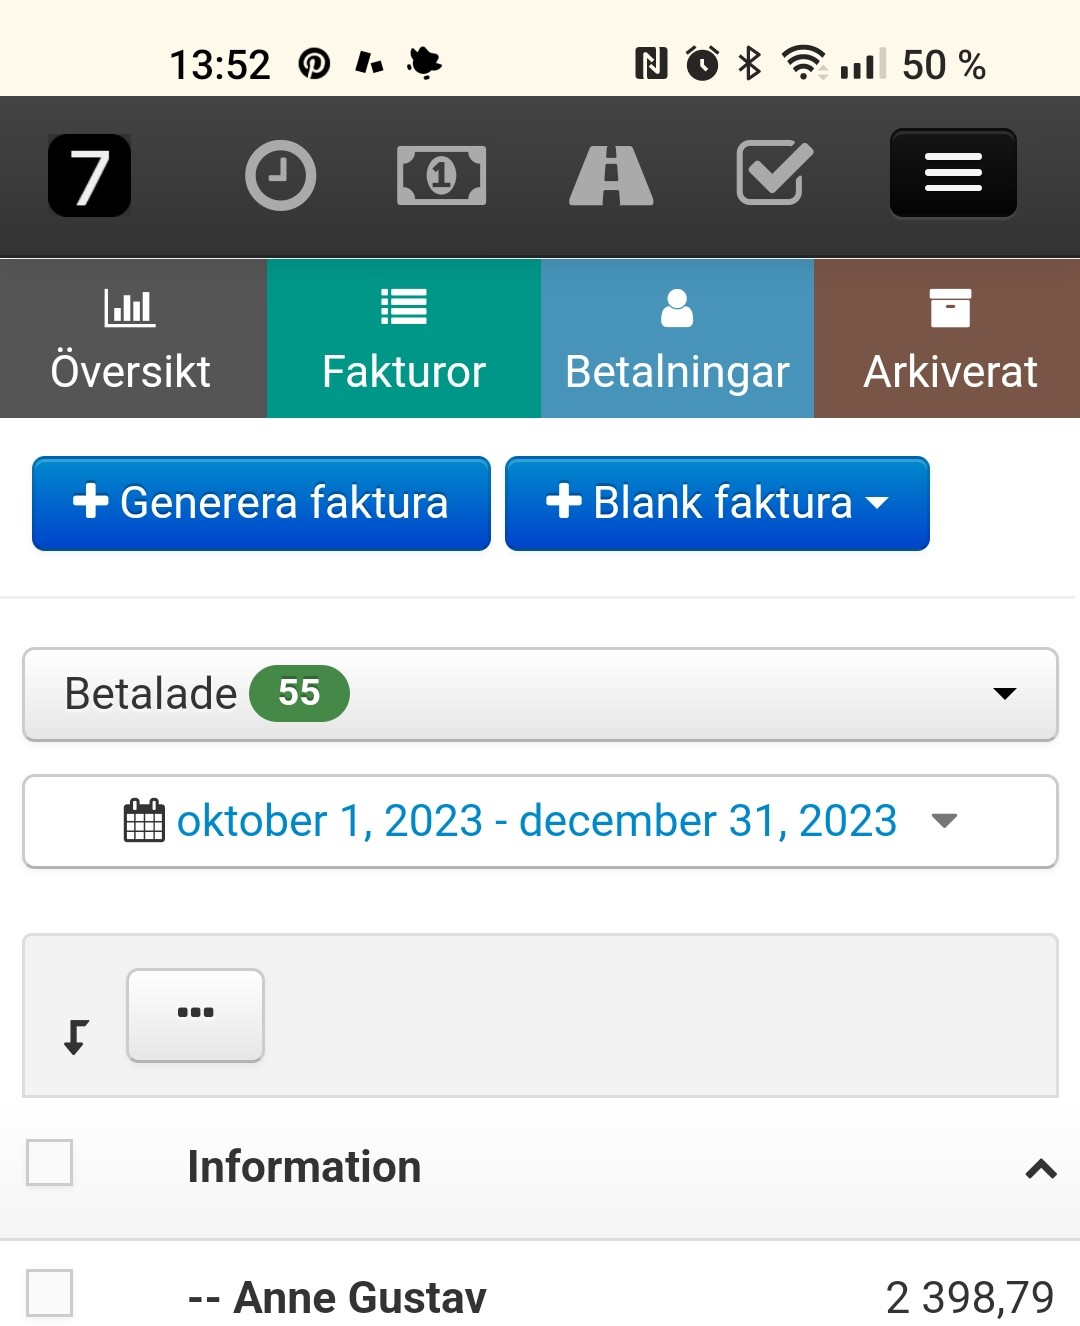Open the clock time-tracking icon
Screen dimensions: 1080x1326
tap(281, 176)
